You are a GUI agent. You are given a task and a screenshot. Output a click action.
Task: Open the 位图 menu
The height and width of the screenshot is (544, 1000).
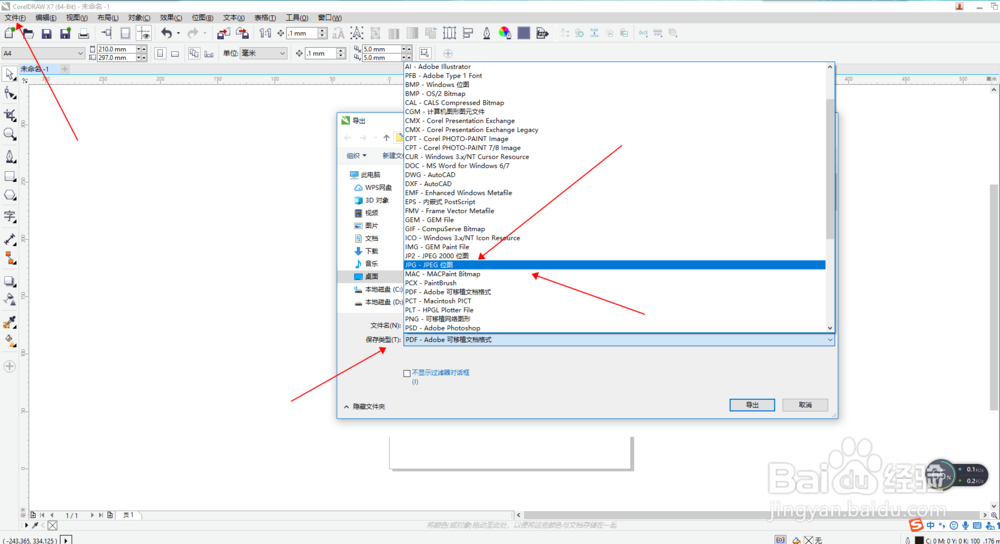pyautogui.click(x=202, y=18)
